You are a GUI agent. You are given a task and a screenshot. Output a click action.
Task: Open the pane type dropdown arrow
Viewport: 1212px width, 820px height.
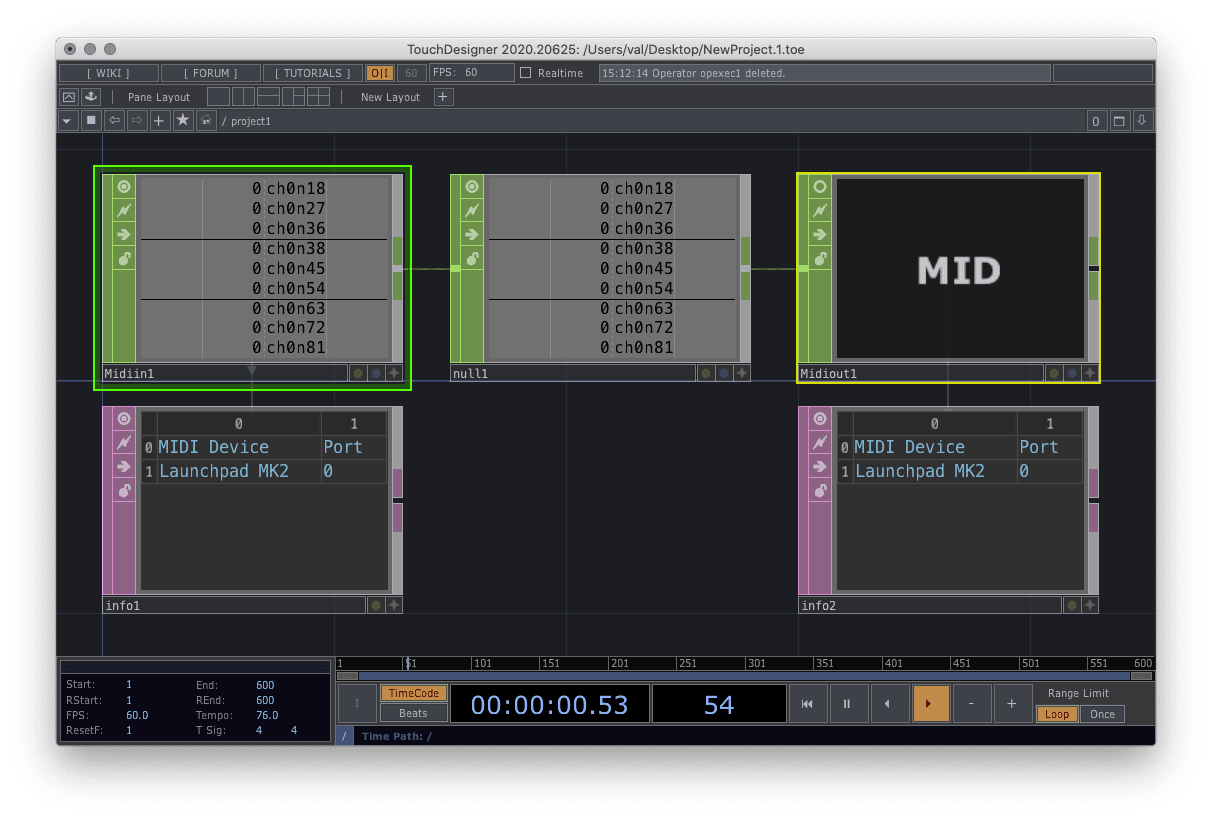67,121
